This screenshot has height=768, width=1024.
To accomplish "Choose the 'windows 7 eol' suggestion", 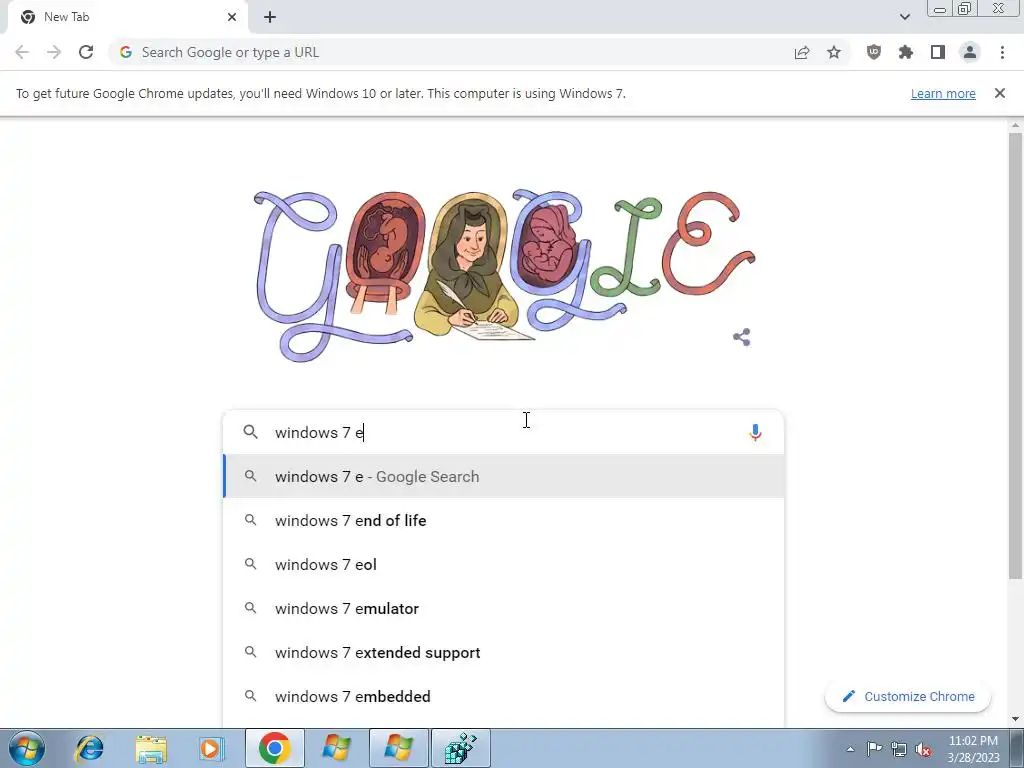I will (504, 564).
